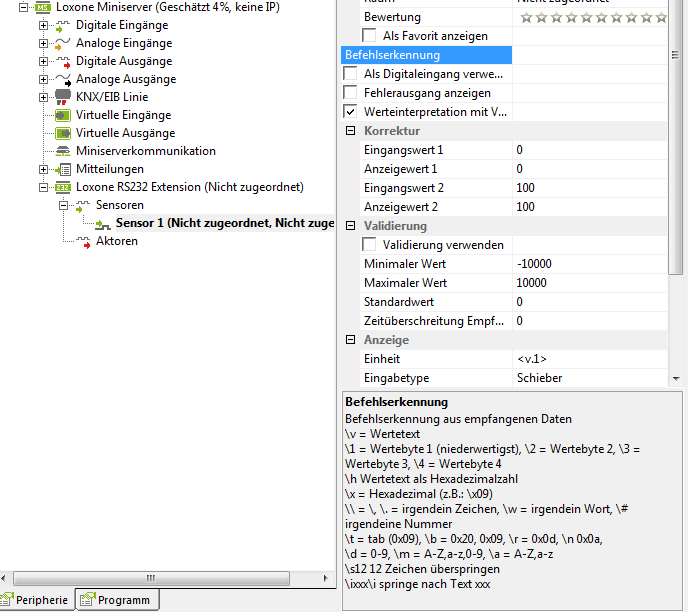Edit the Eingangswert 2 value
This screenshot has height=612, width=688.
pyautogui.click(x=589, y=188)
